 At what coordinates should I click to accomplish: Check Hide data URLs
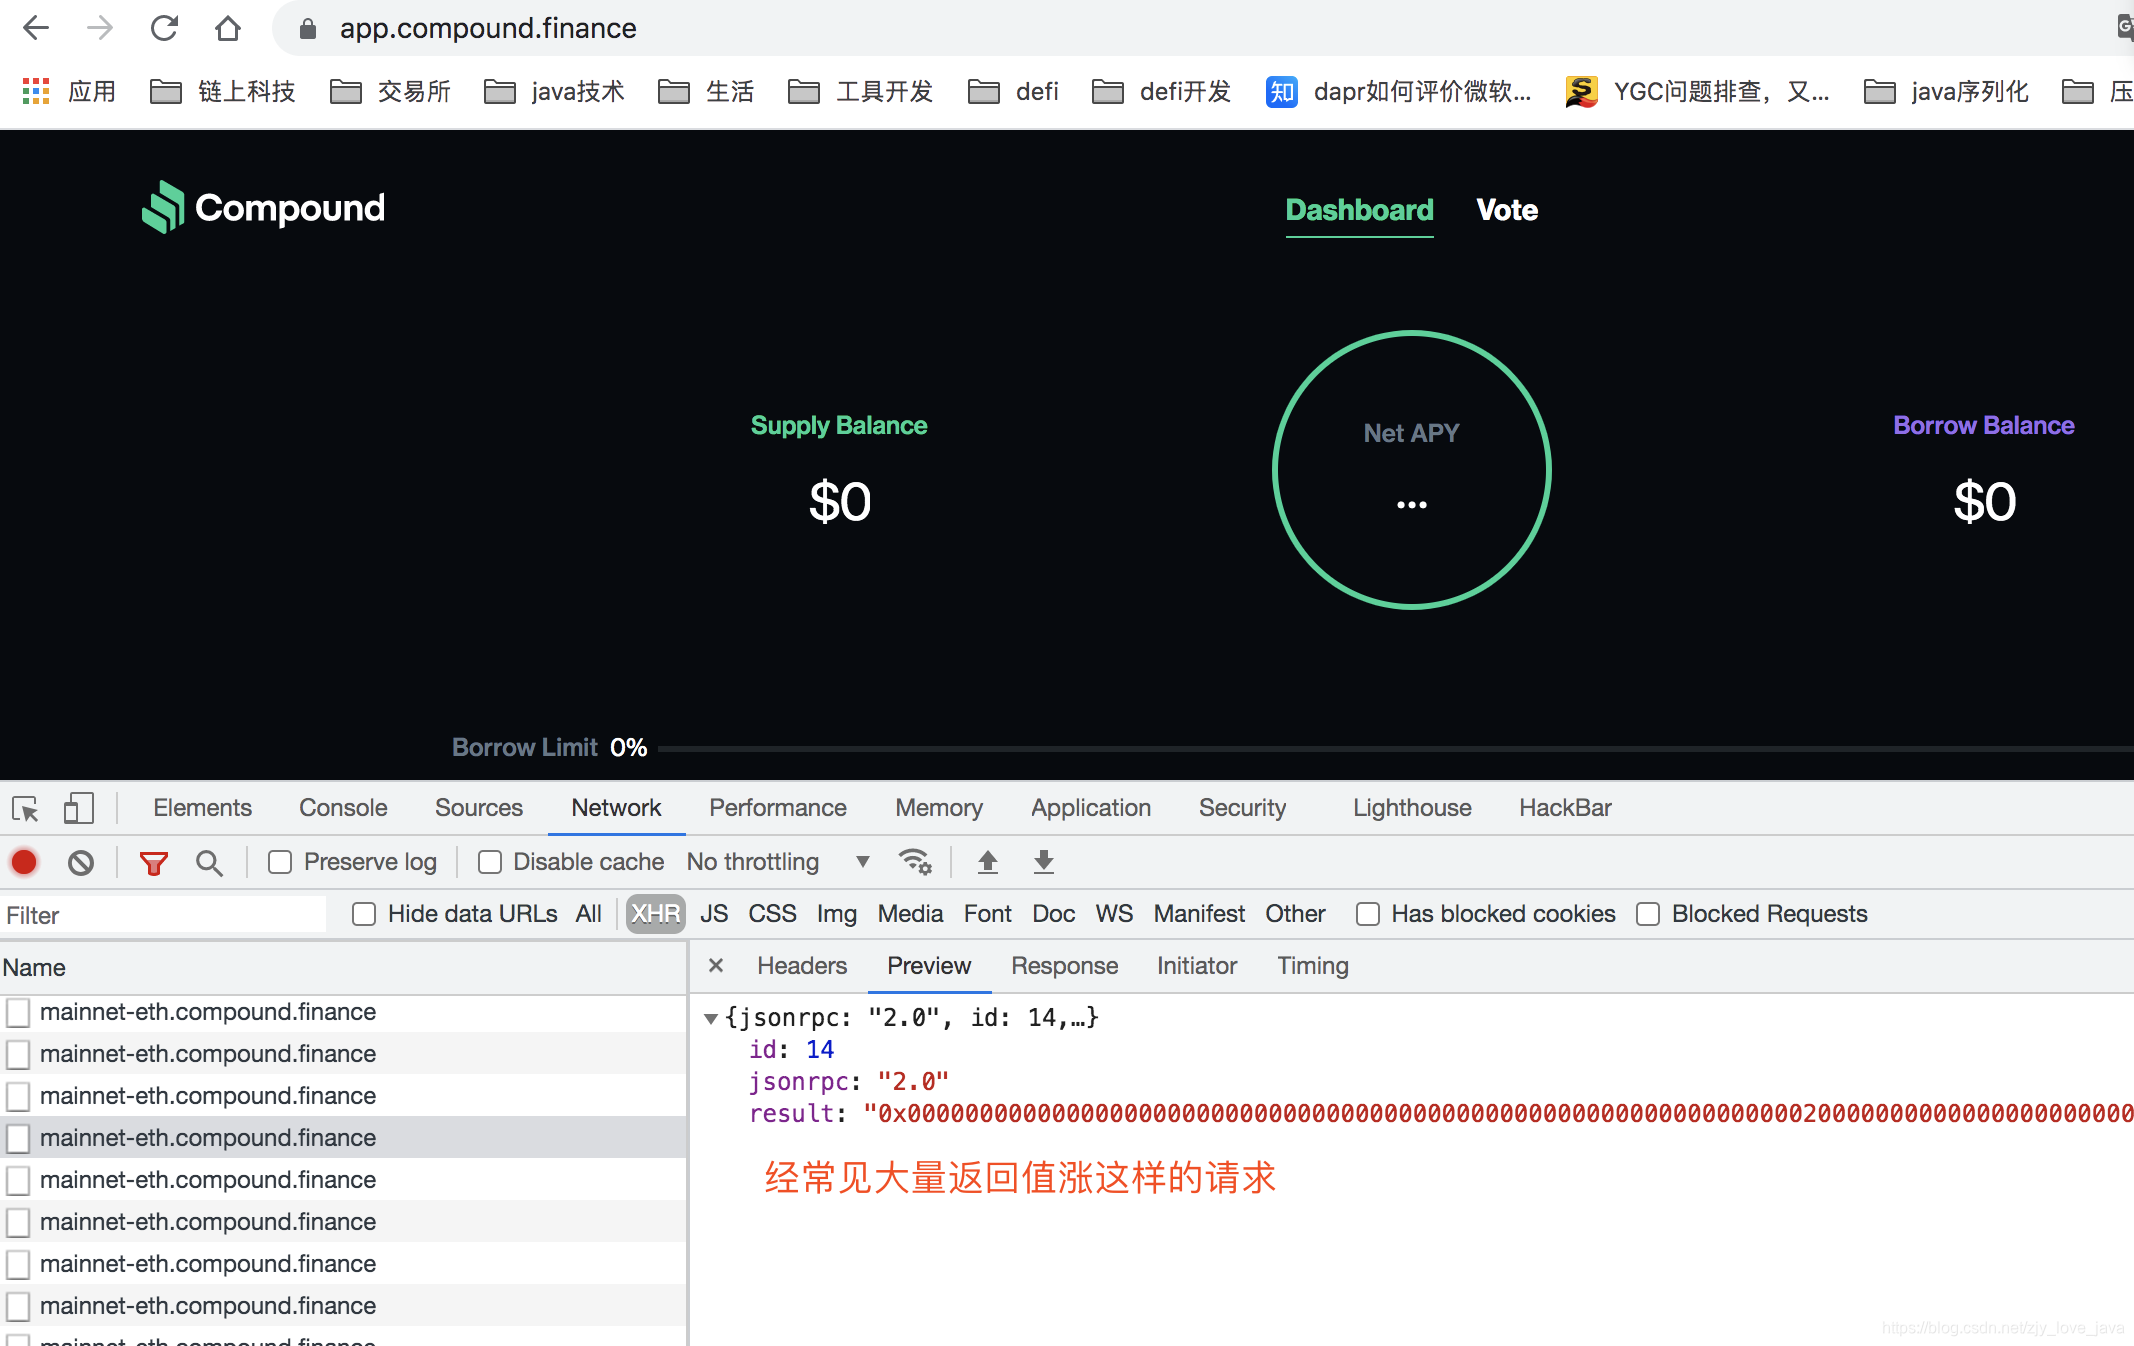(x=364, y=914)
